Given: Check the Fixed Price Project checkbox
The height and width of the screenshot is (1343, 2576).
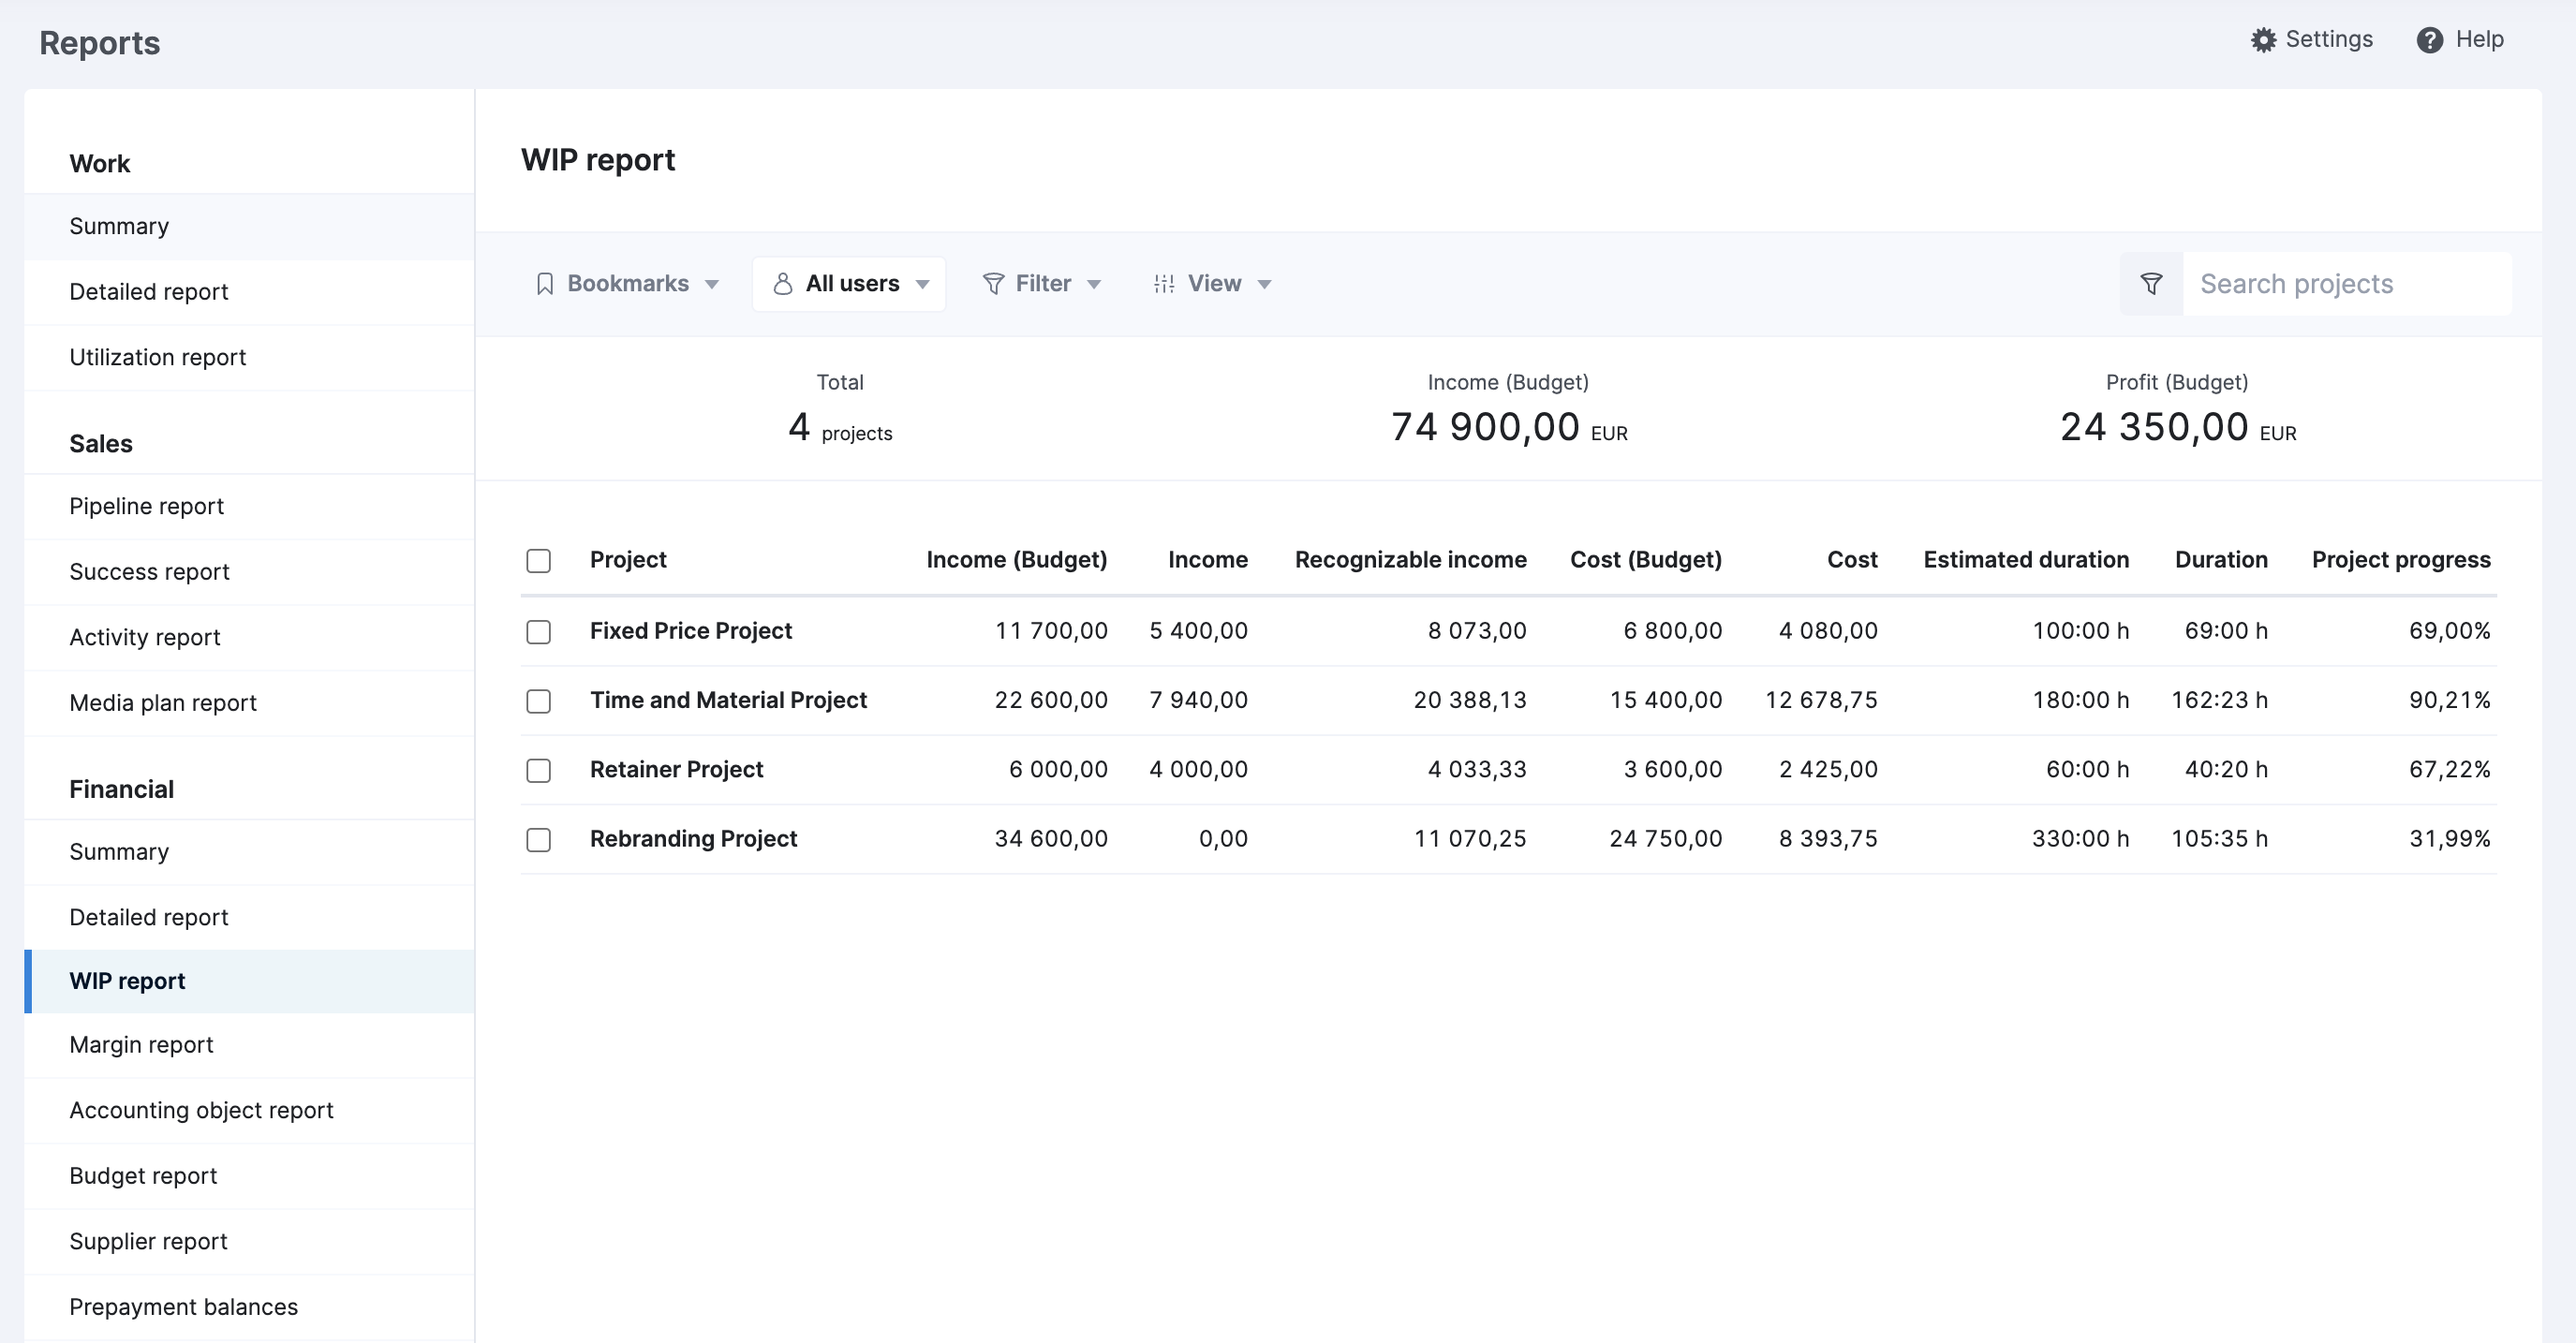Looking at the screenshot, I should 539,632.
